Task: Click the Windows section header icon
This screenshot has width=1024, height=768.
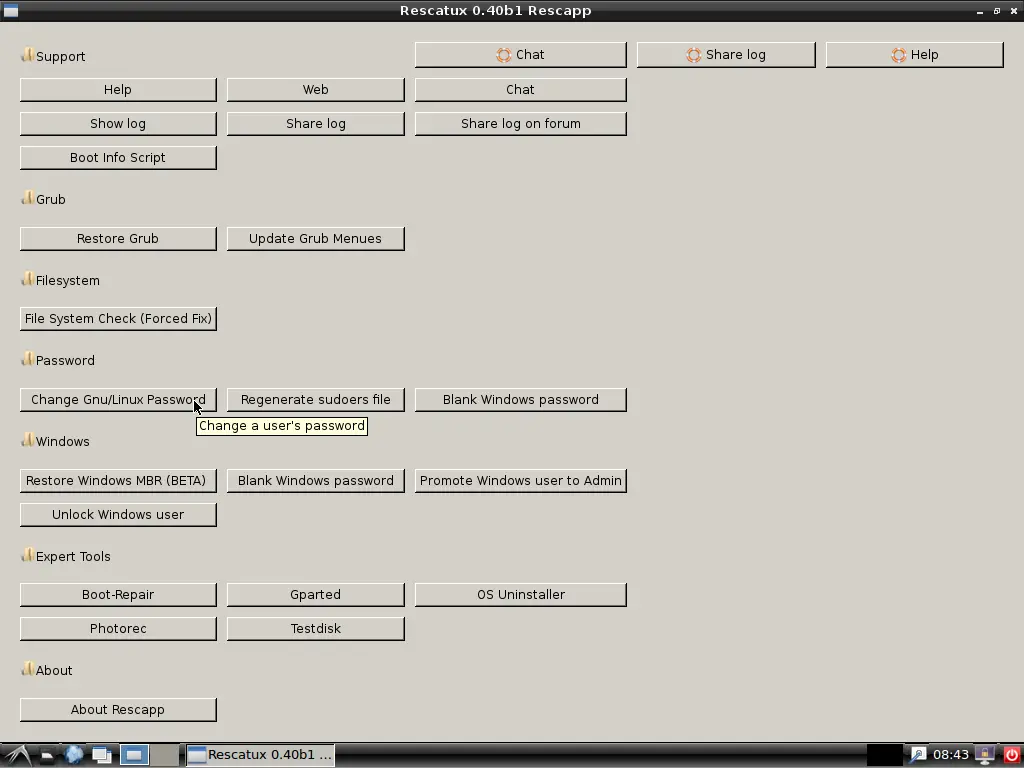Action: pyautogui.click(x=27, y=440)
